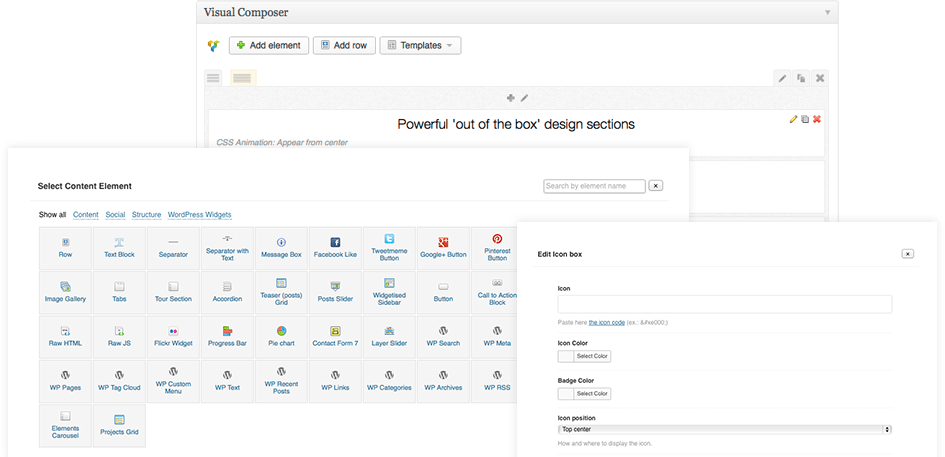
Task: Insert the WP Links widget
Action: click(x=335, y=382)
